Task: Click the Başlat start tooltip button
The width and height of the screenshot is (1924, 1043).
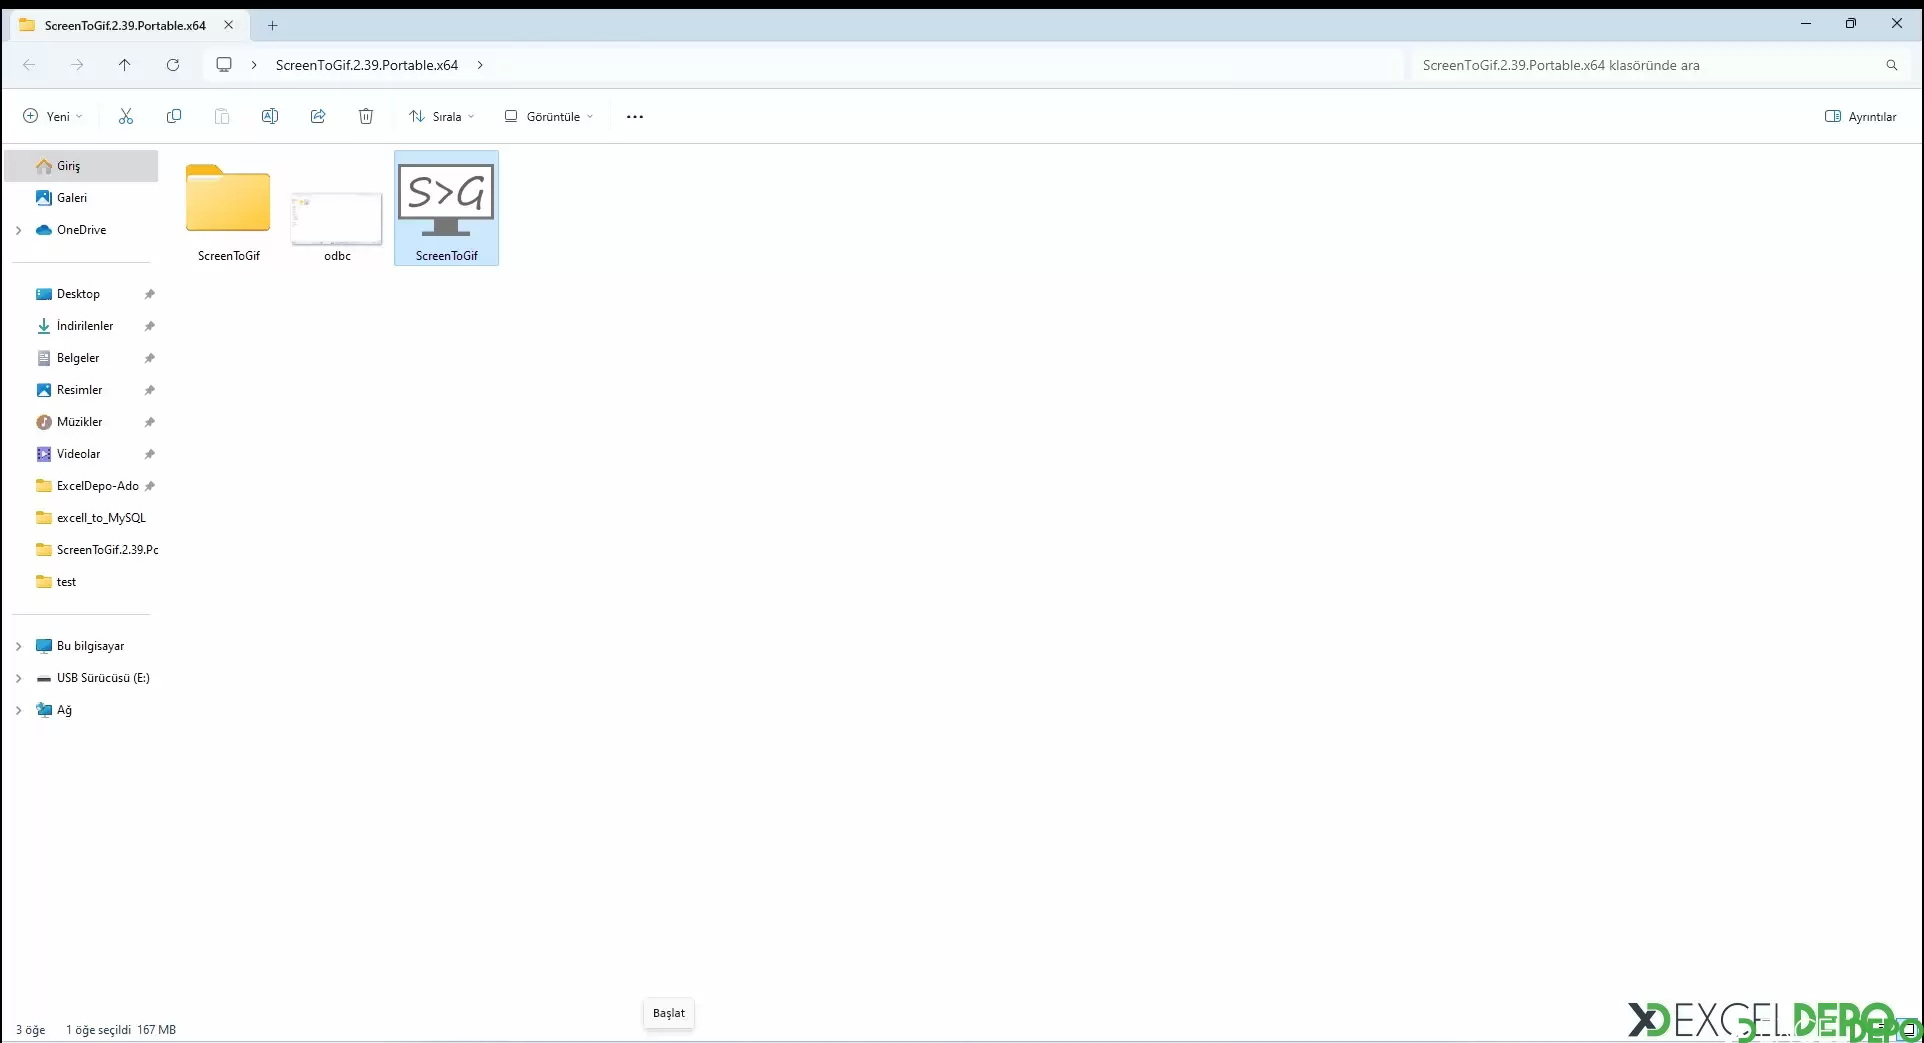Action: pos(669,1013)
